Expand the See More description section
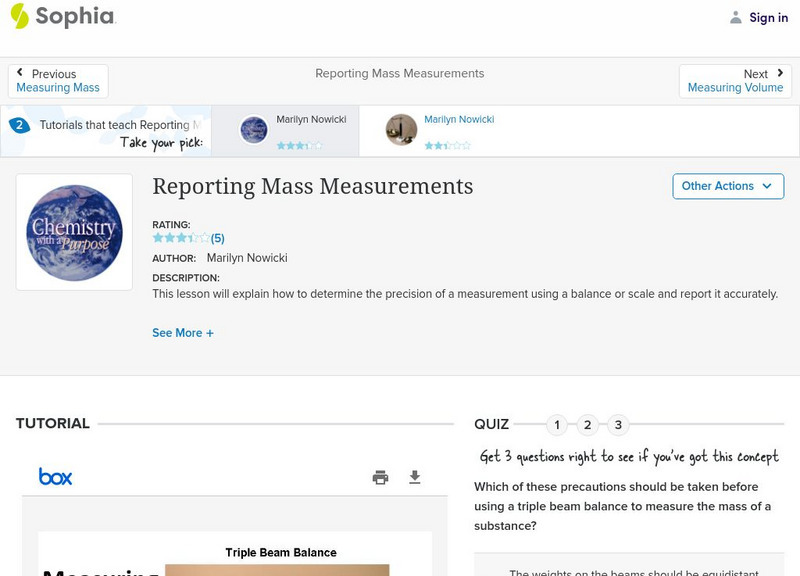 [x=182, y=333]
